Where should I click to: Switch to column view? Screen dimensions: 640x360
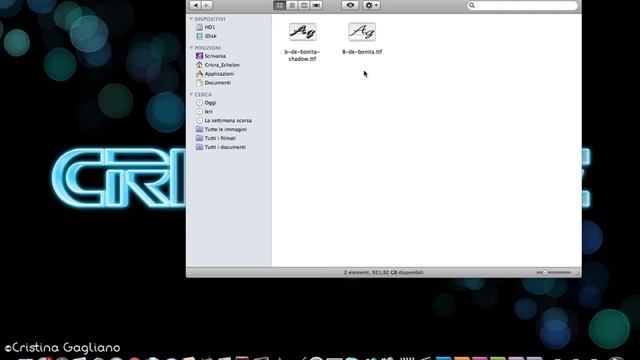click(304, 5)
